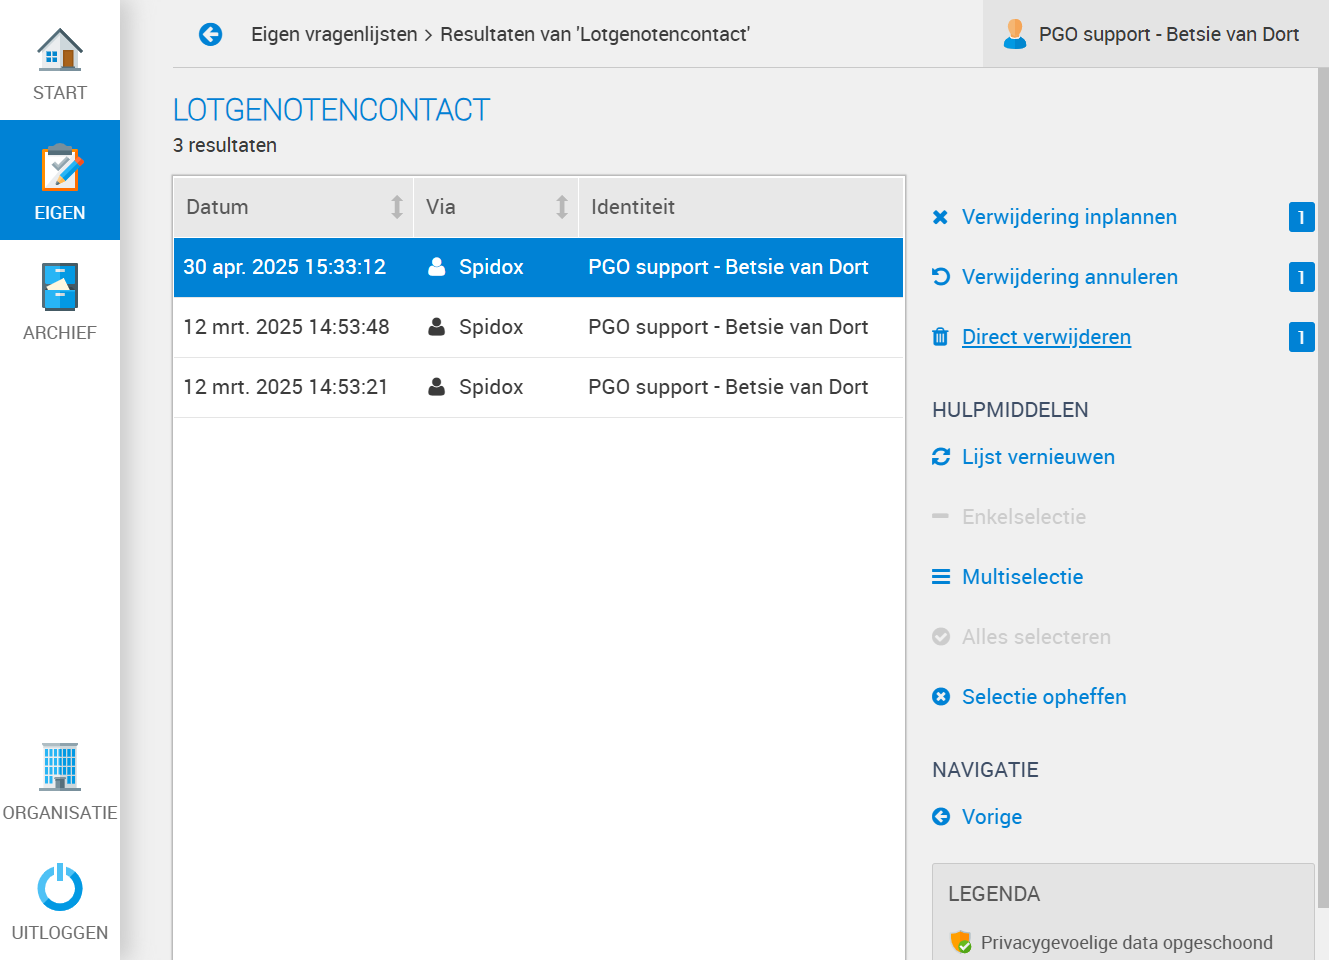The image size is (1329, 960).
Task: Click the Verwijdering inplannen link
Action: click(x=1069, y=217)
